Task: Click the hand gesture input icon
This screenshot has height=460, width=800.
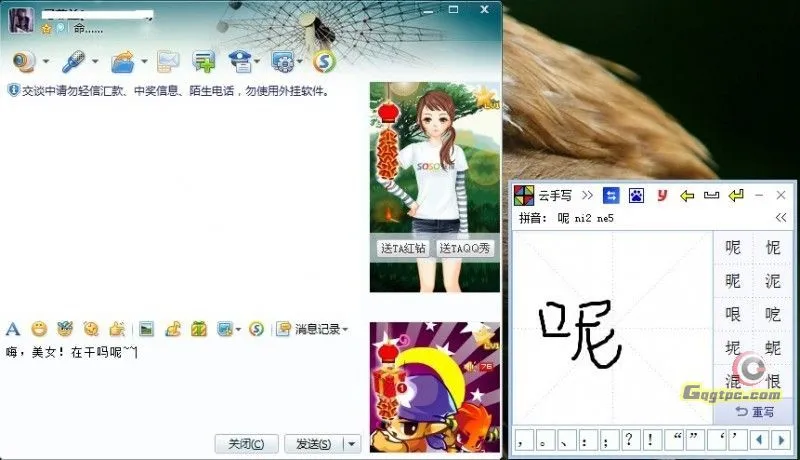Action: click(117, 329)
